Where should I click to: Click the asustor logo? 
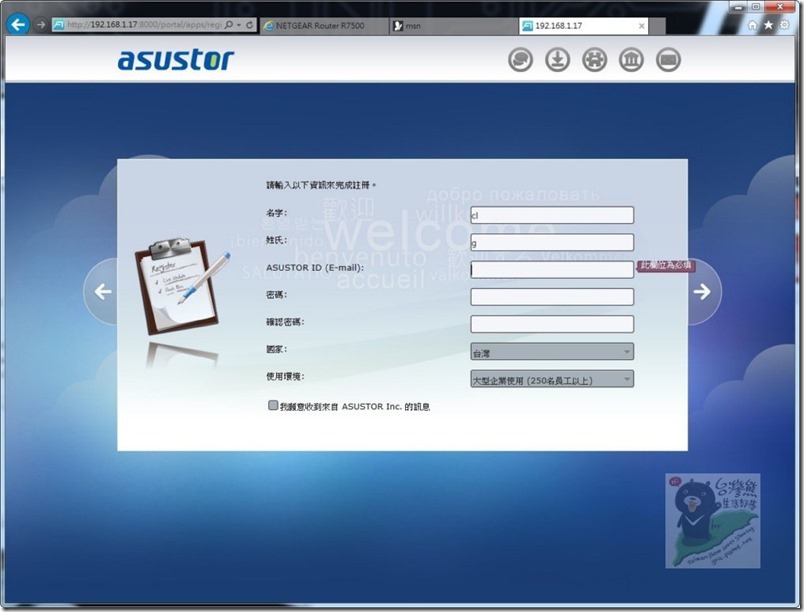[176, 59]
